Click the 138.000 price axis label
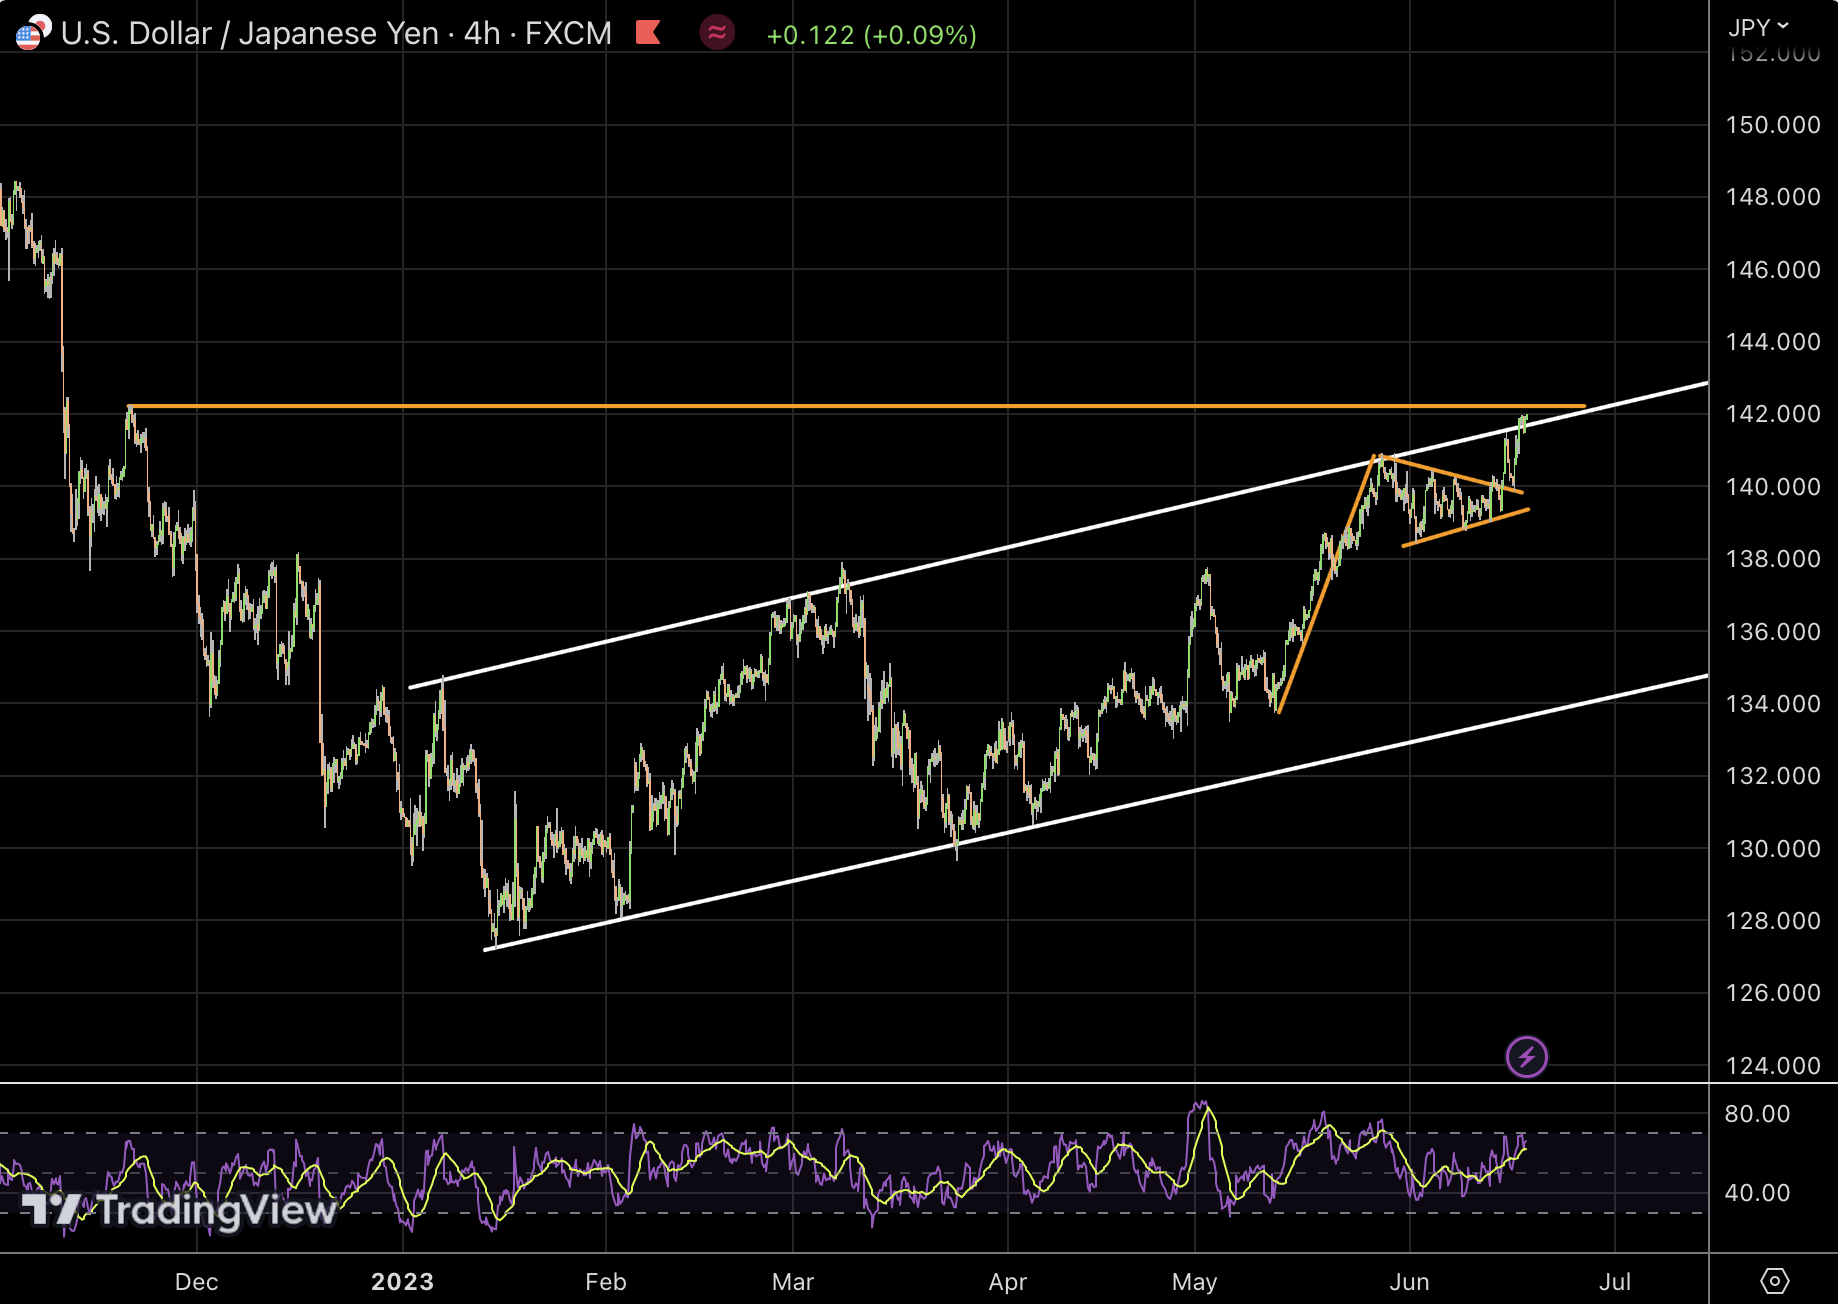 coord(1773,559)
